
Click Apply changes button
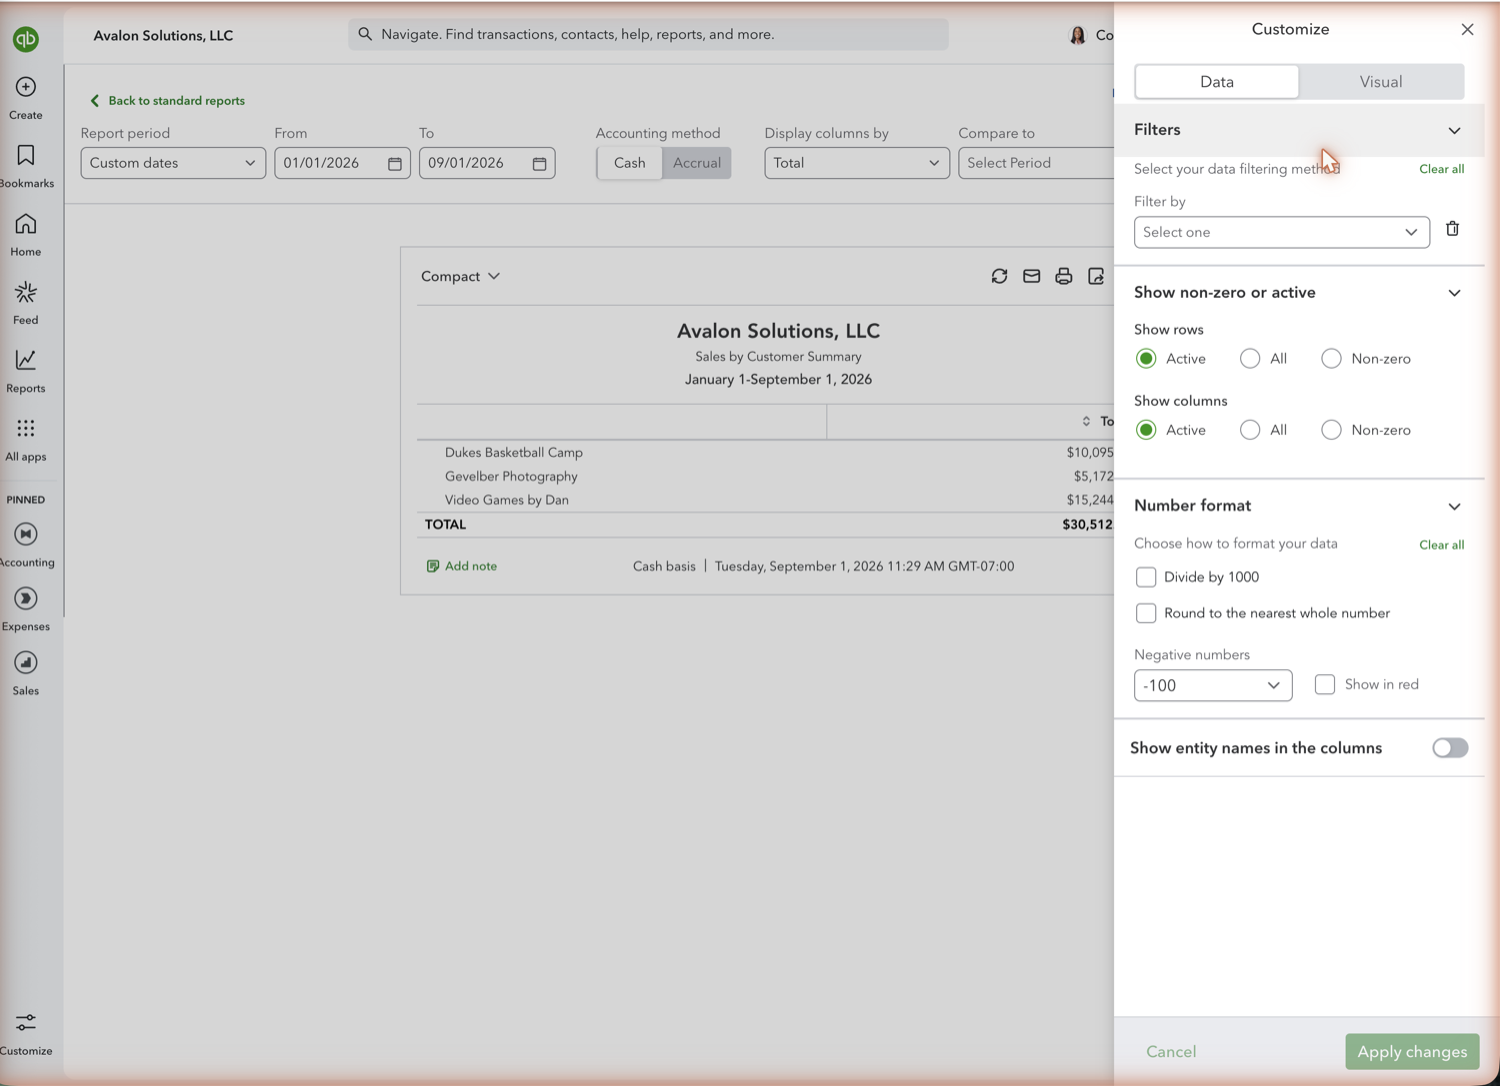(x=1412, y=1051)
